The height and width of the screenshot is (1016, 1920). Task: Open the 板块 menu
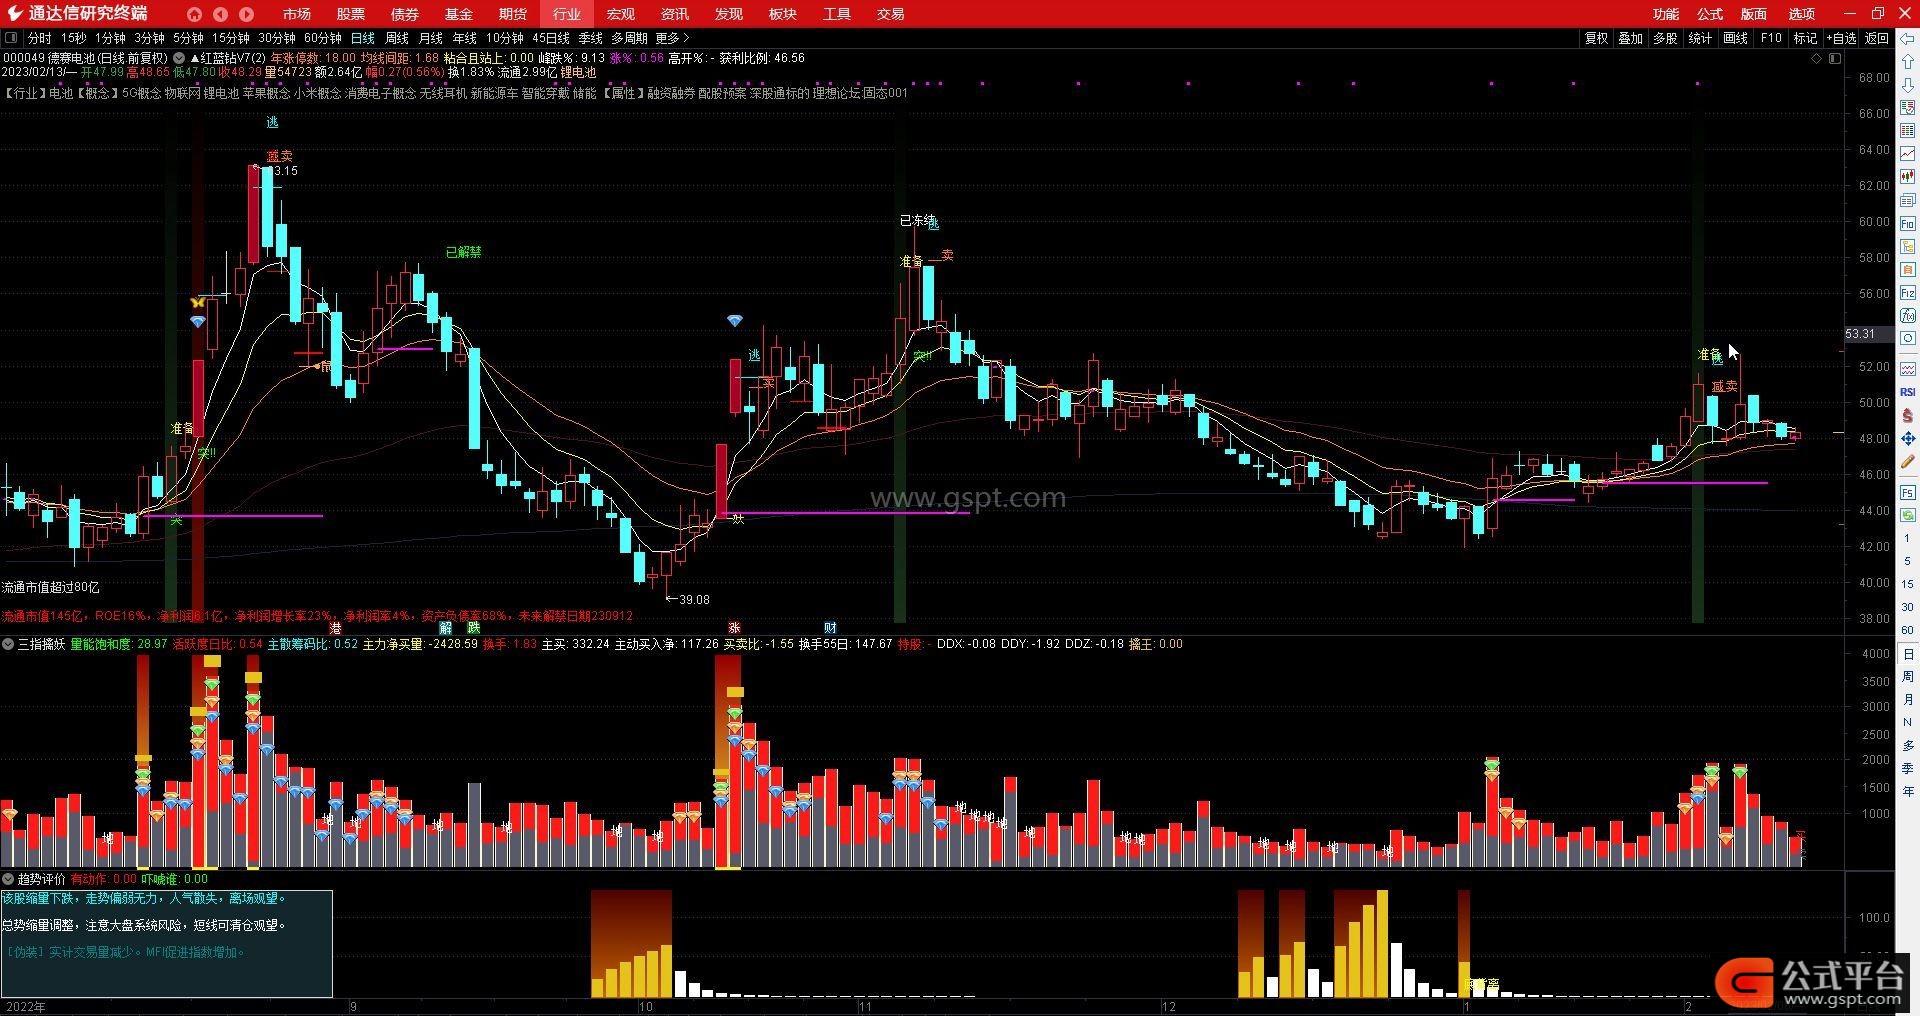coord(783,14)
